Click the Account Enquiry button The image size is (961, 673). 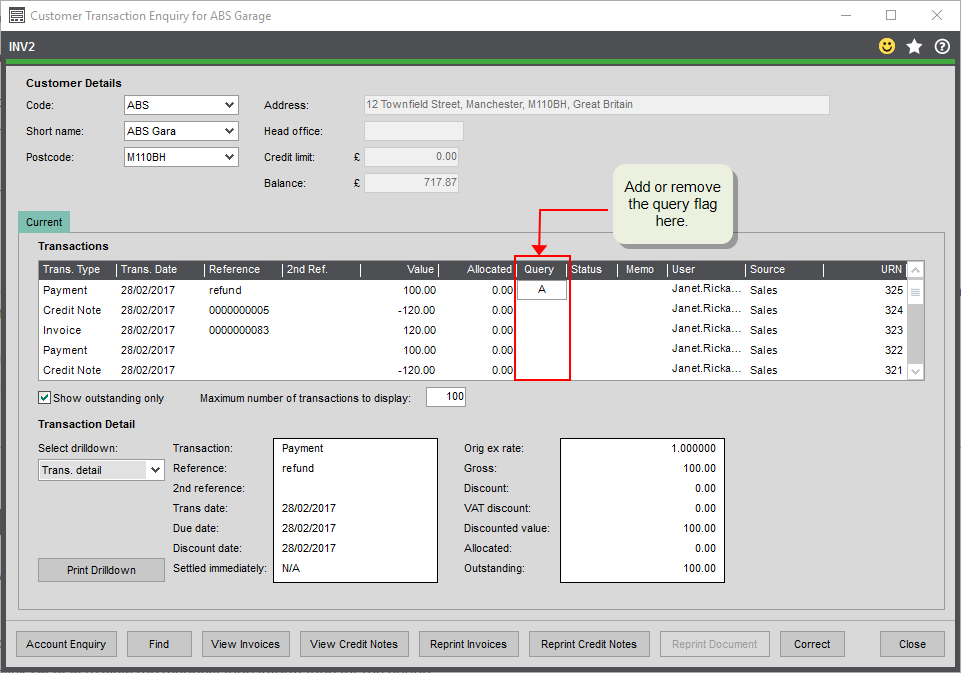[66, 644]
